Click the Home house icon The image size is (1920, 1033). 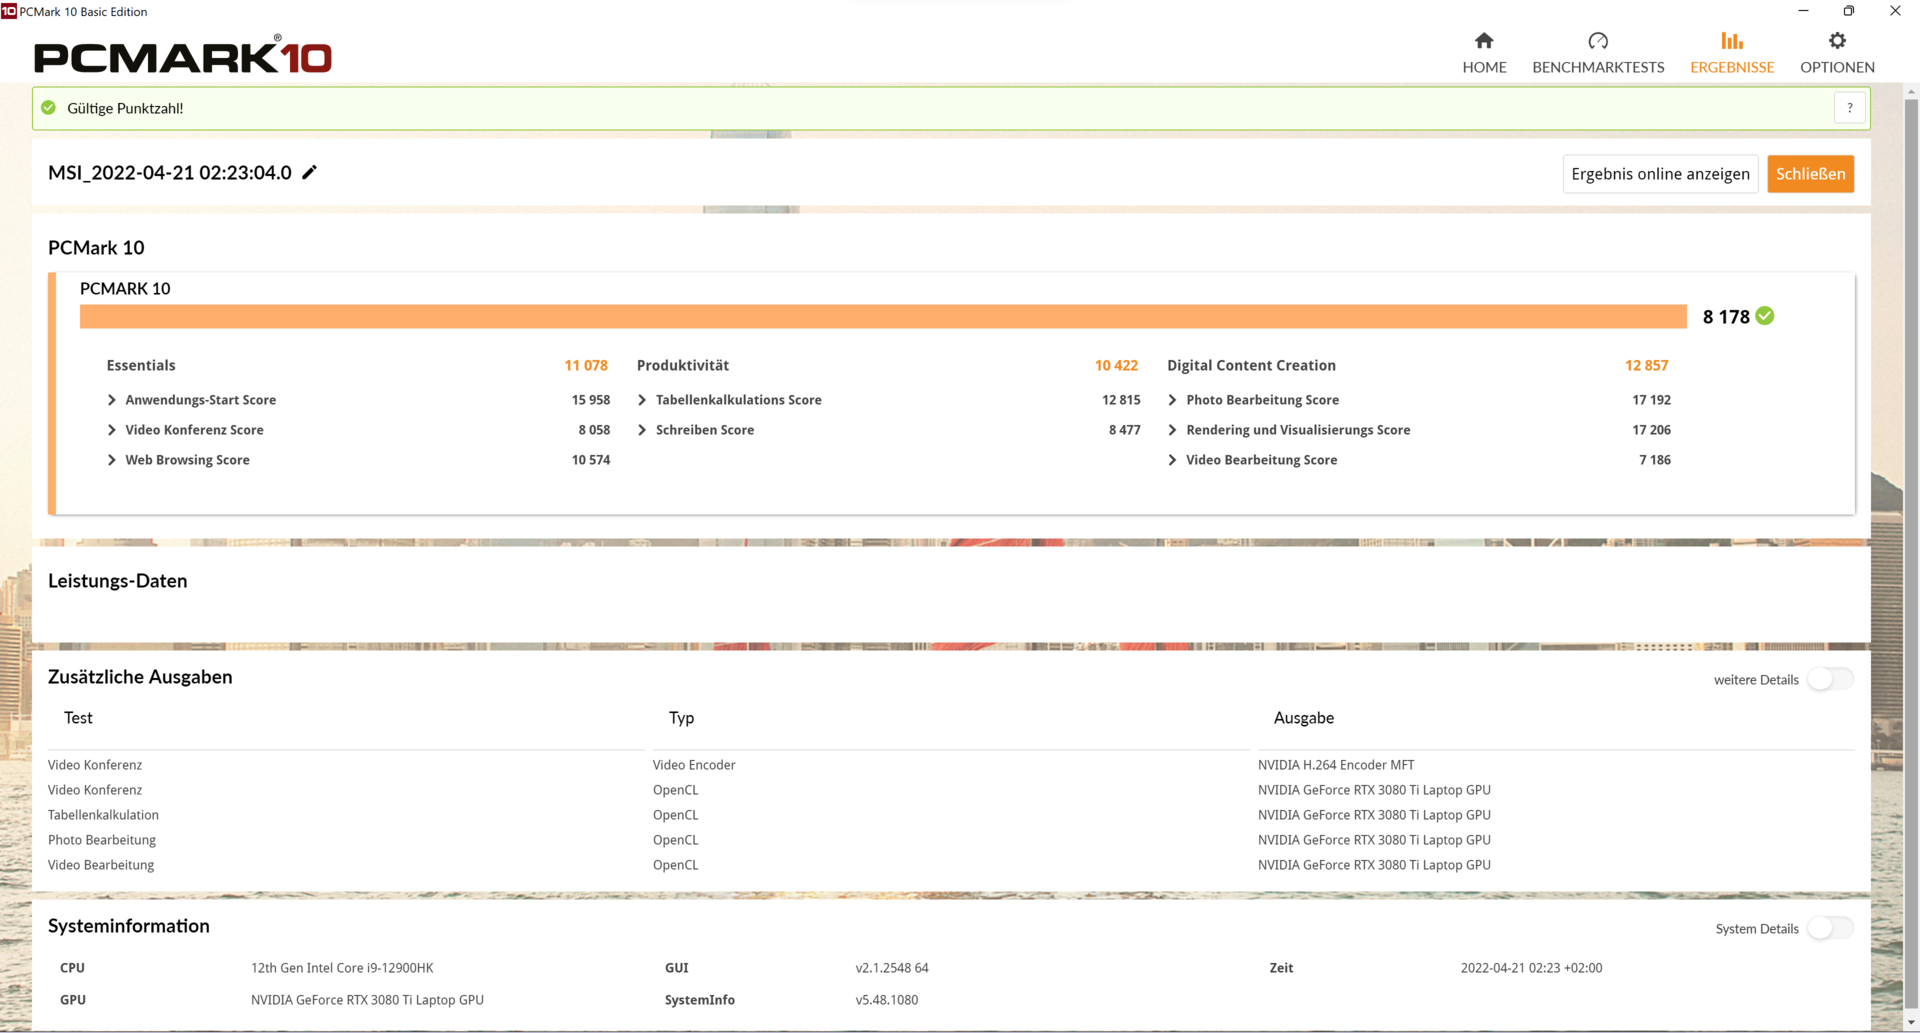click(1484, 41)
